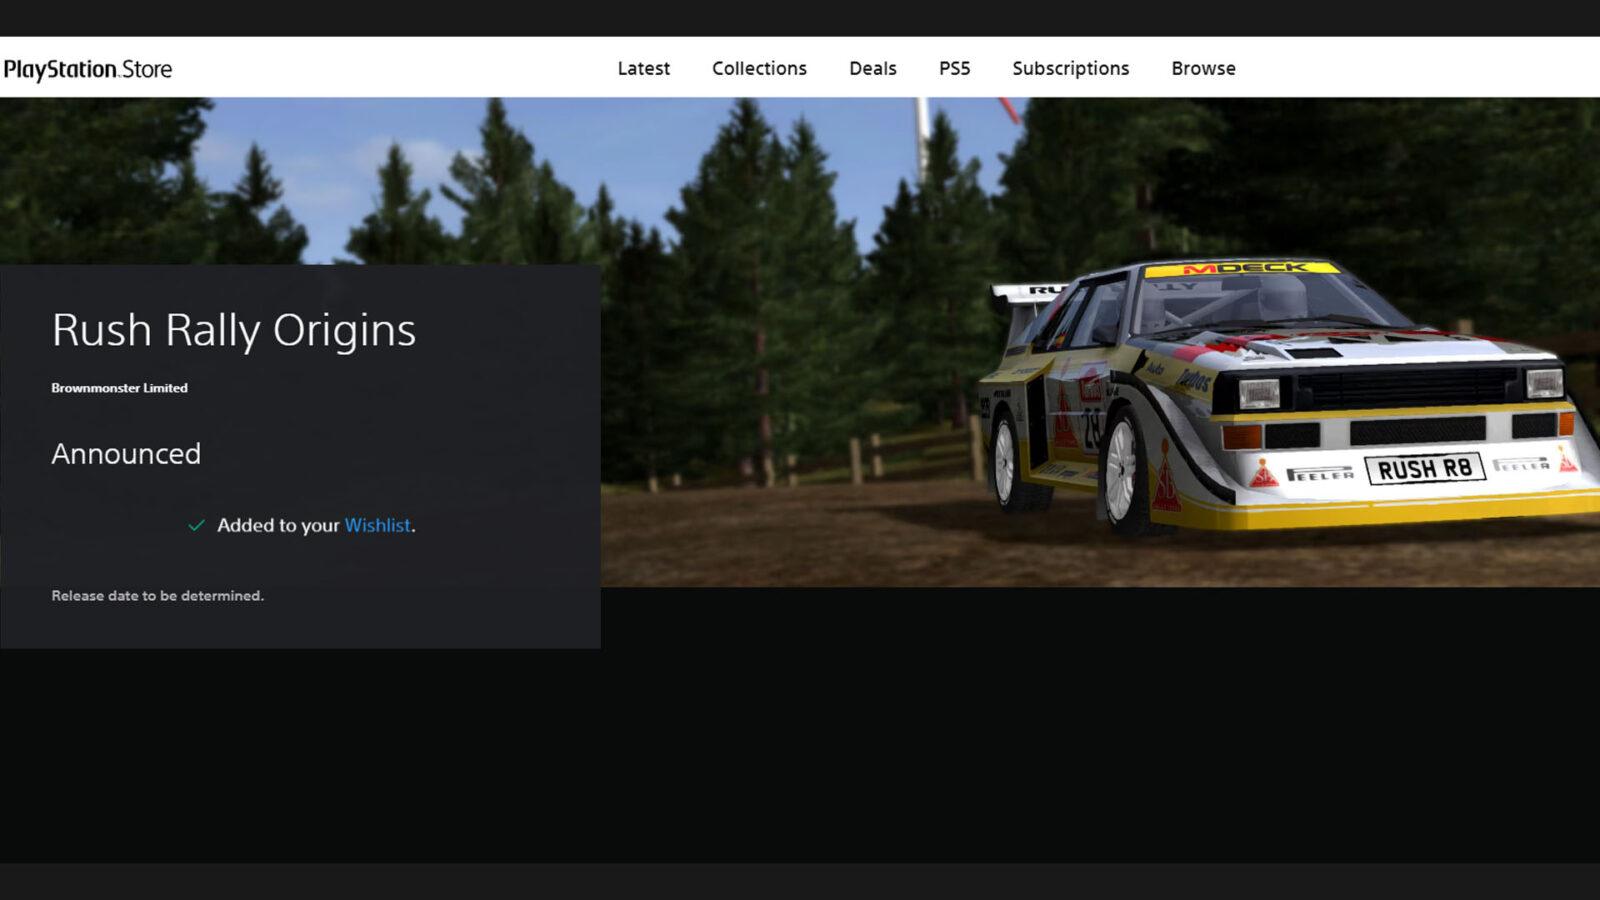Open the Latest section

point(643,68)
